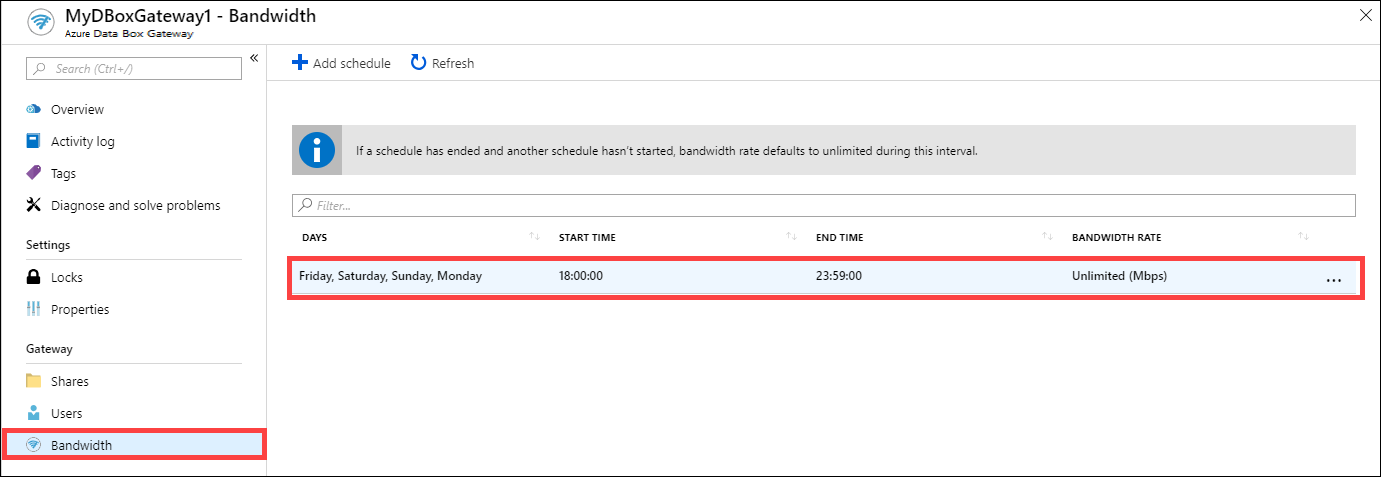Viewport: 1381px width, 477px height.
Task: Click the Add schedule button
Action: pos(341,63)
